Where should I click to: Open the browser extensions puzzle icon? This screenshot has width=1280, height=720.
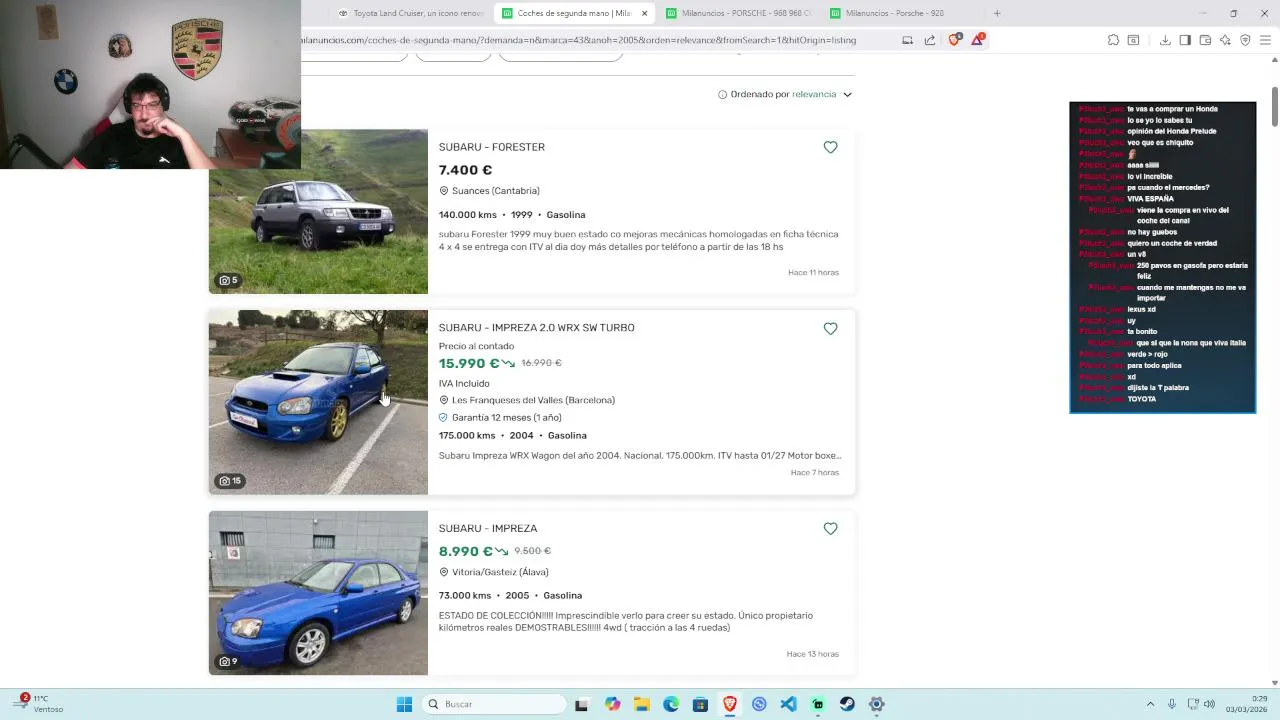(1113, 40)
